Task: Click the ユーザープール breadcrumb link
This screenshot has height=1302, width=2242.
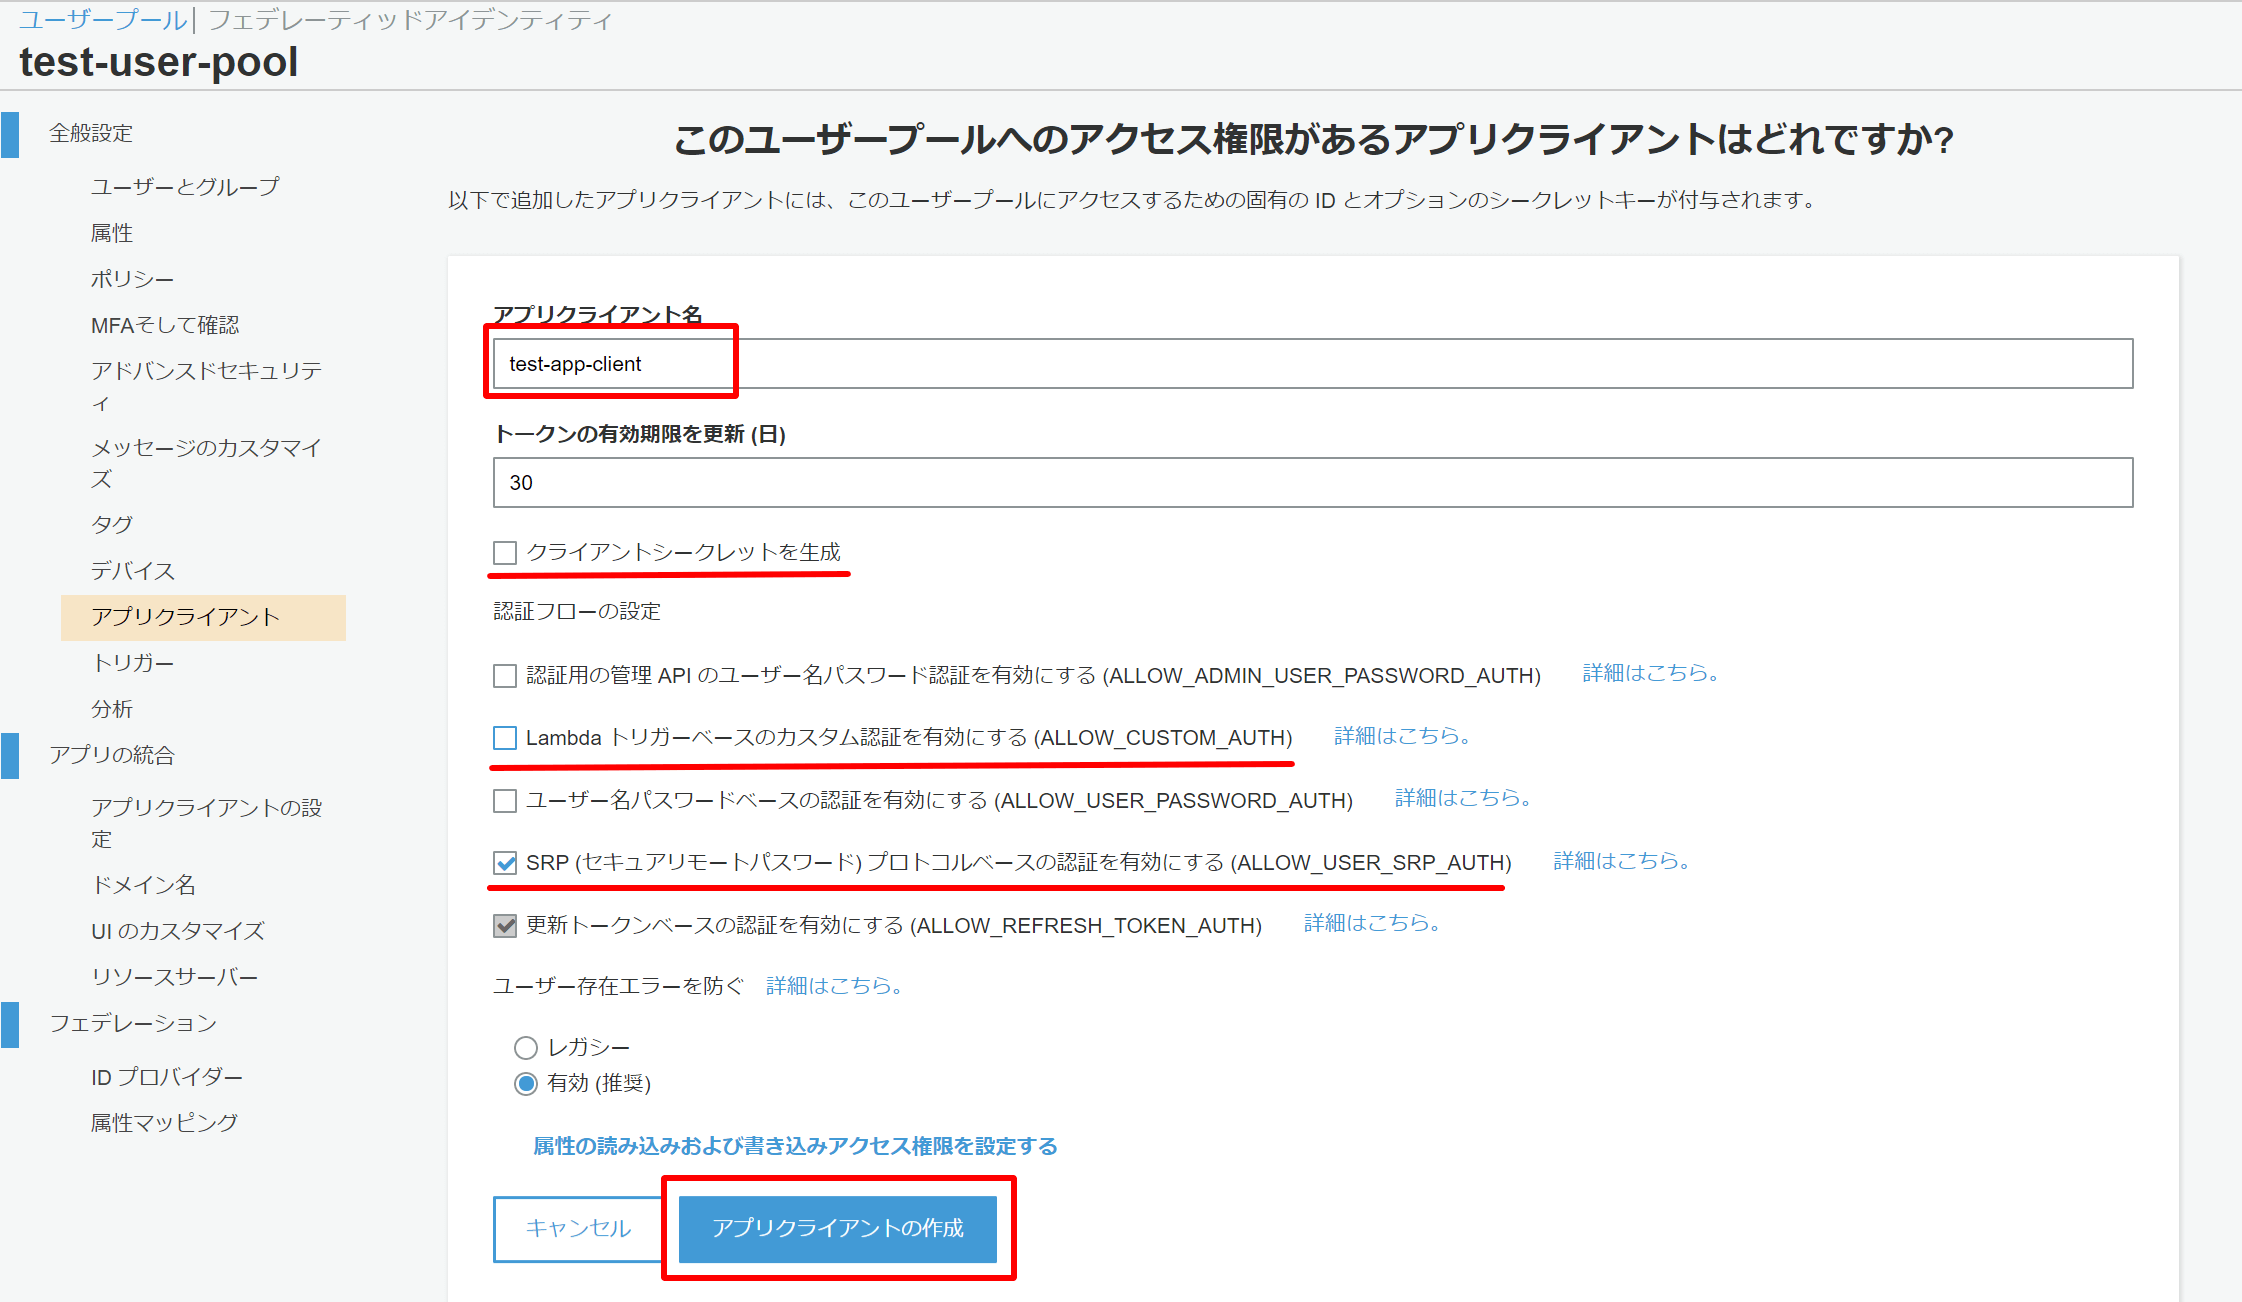Action: pyautogui.click(x=103, y=20)
